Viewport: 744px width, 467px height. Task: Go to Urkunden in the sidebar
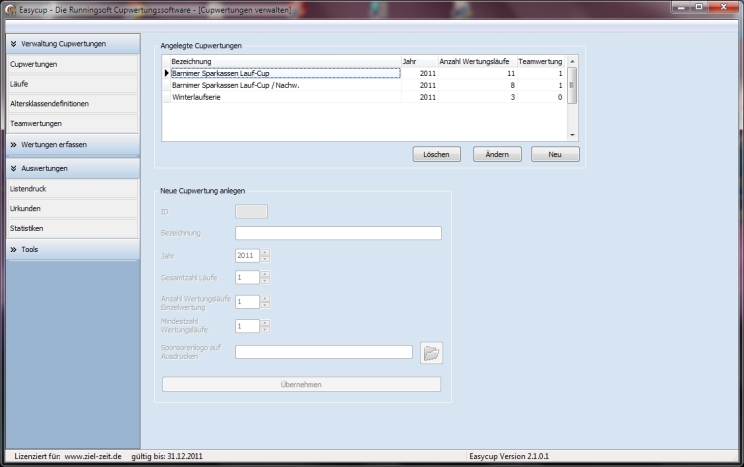pyautogui.click(x=69, y=208)
